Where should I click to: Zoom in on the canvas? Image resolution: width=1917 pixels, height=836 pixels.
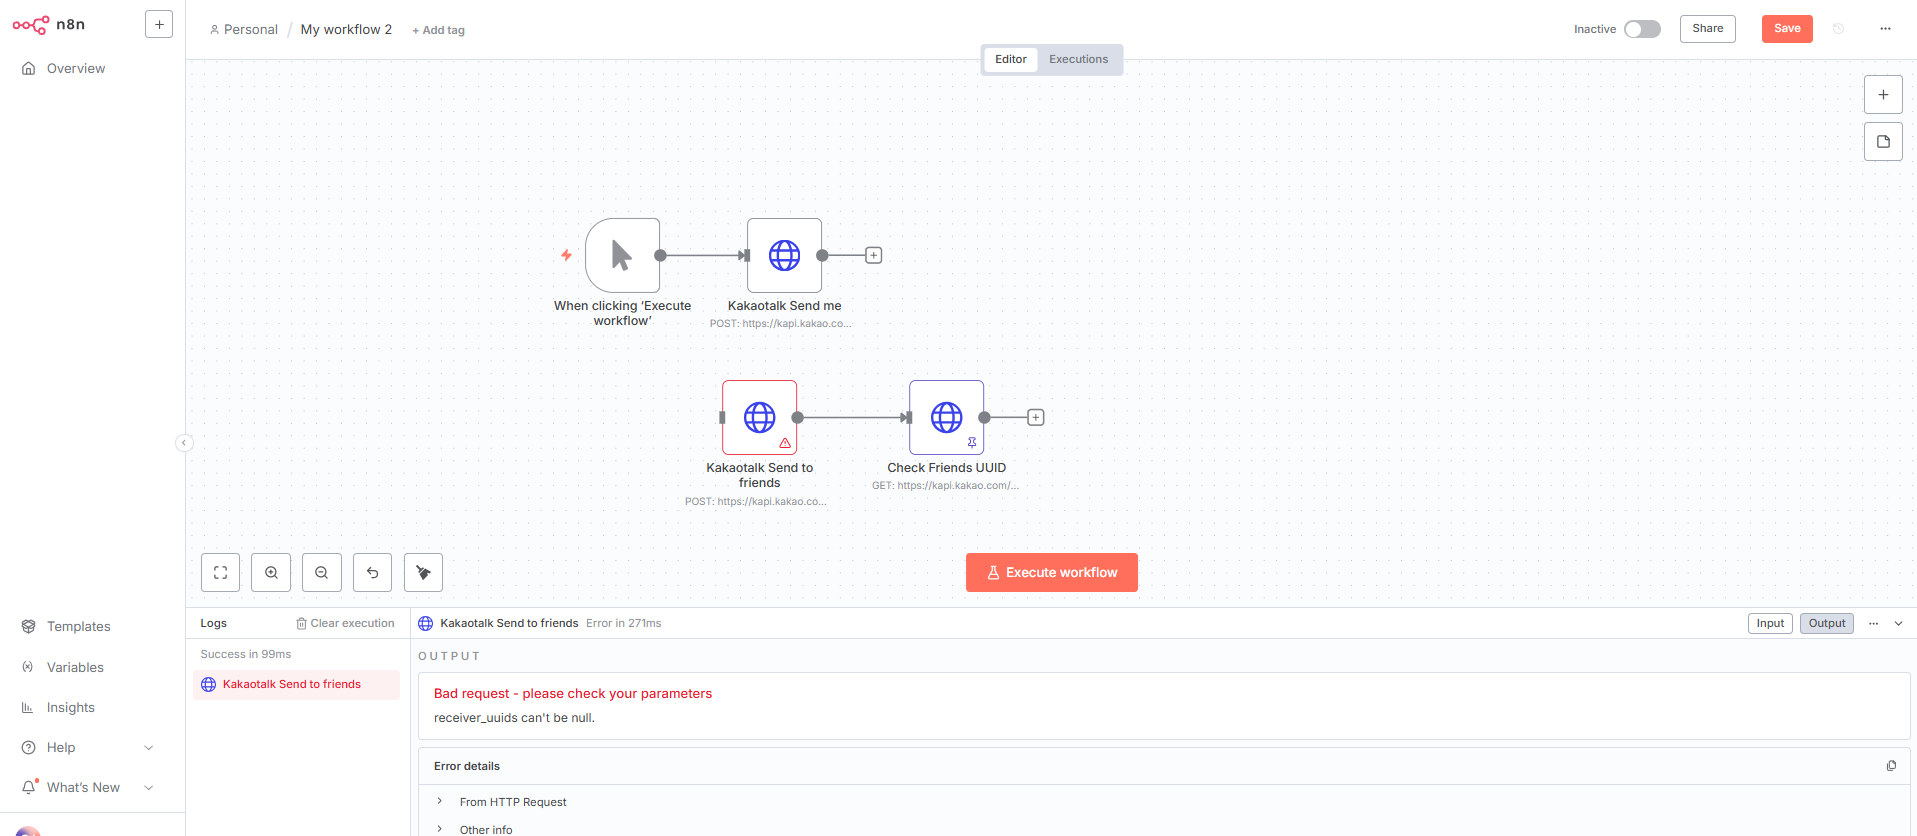[x=271, y=573]
